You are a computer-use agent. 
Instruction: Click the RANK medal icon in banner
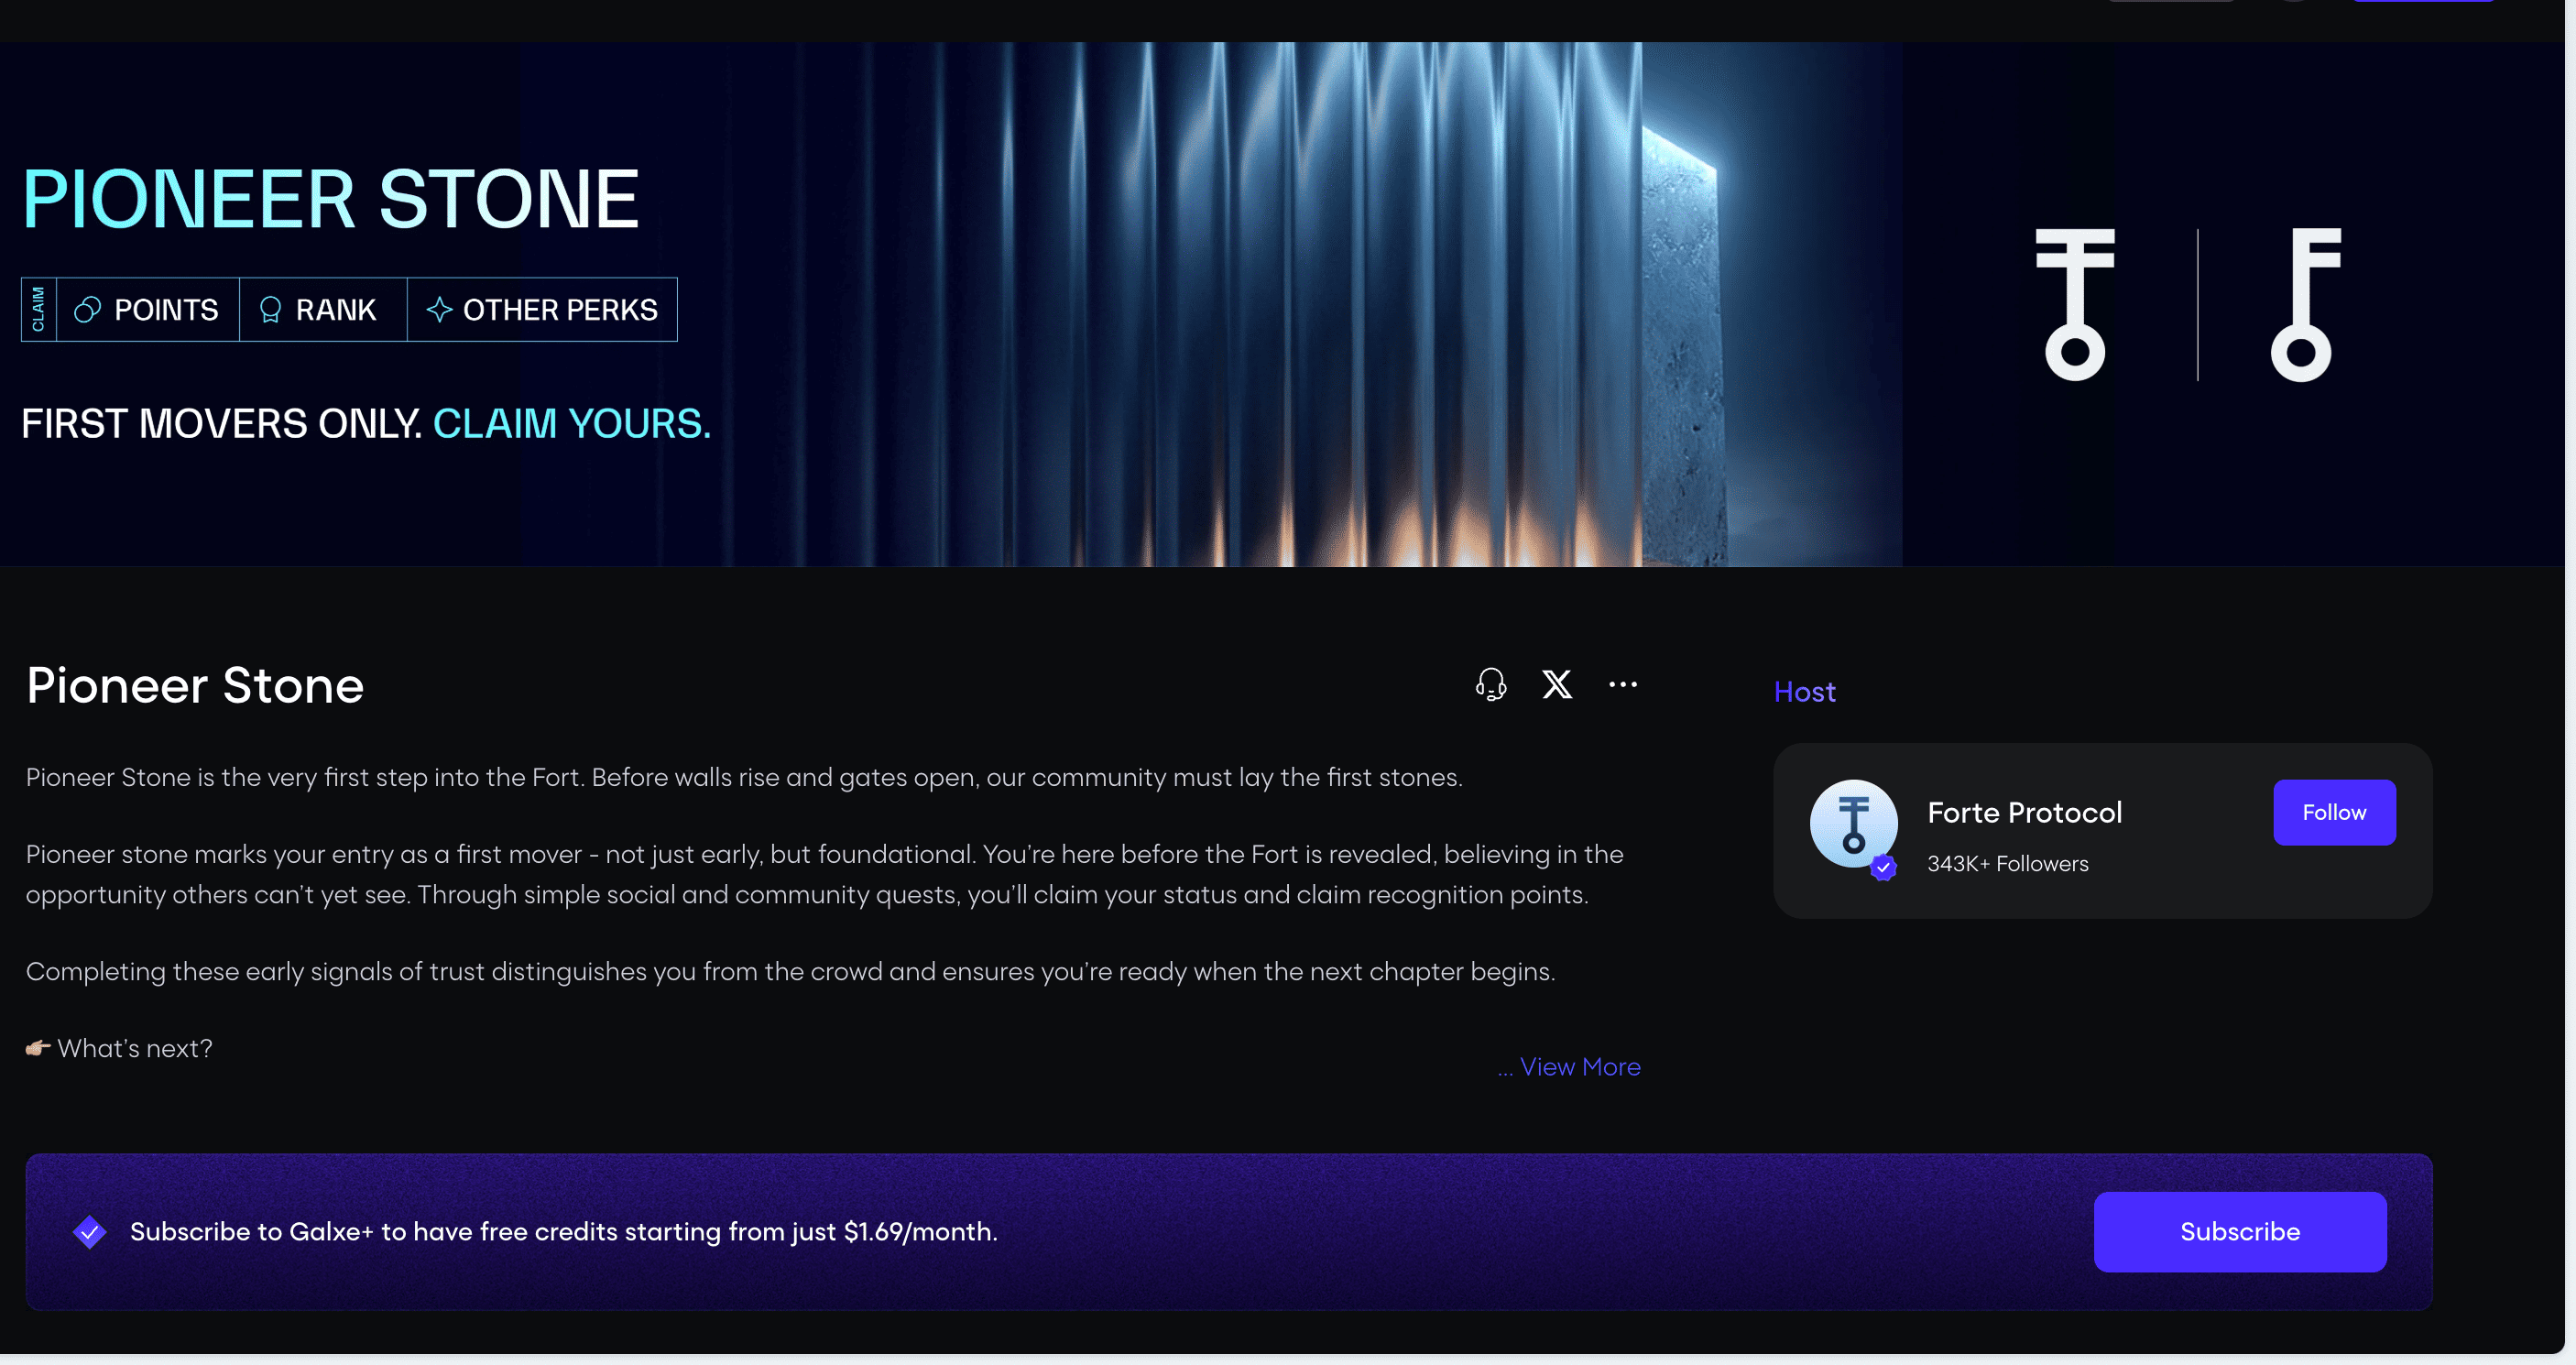pos(270,310)
